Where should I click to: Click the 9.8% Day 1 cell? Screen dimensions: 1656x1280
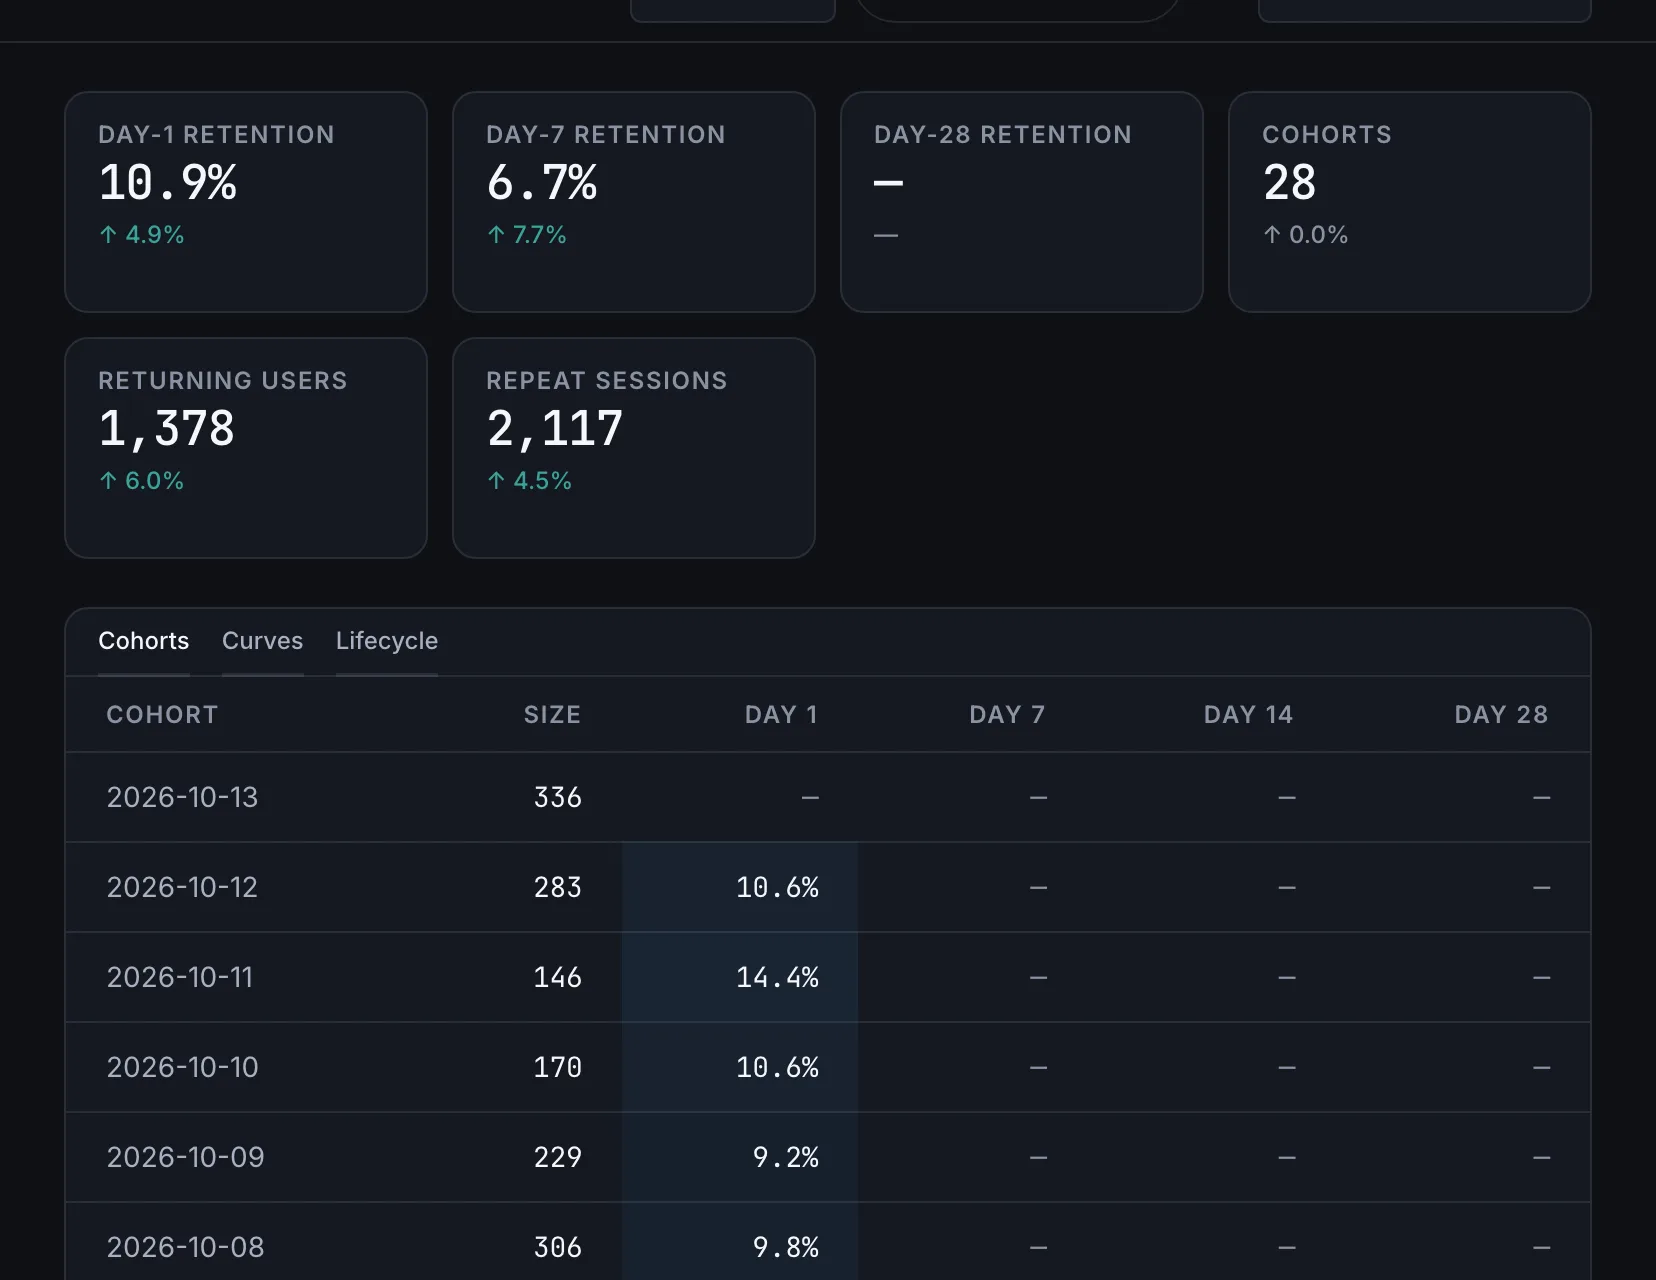tap(740, 1242)
